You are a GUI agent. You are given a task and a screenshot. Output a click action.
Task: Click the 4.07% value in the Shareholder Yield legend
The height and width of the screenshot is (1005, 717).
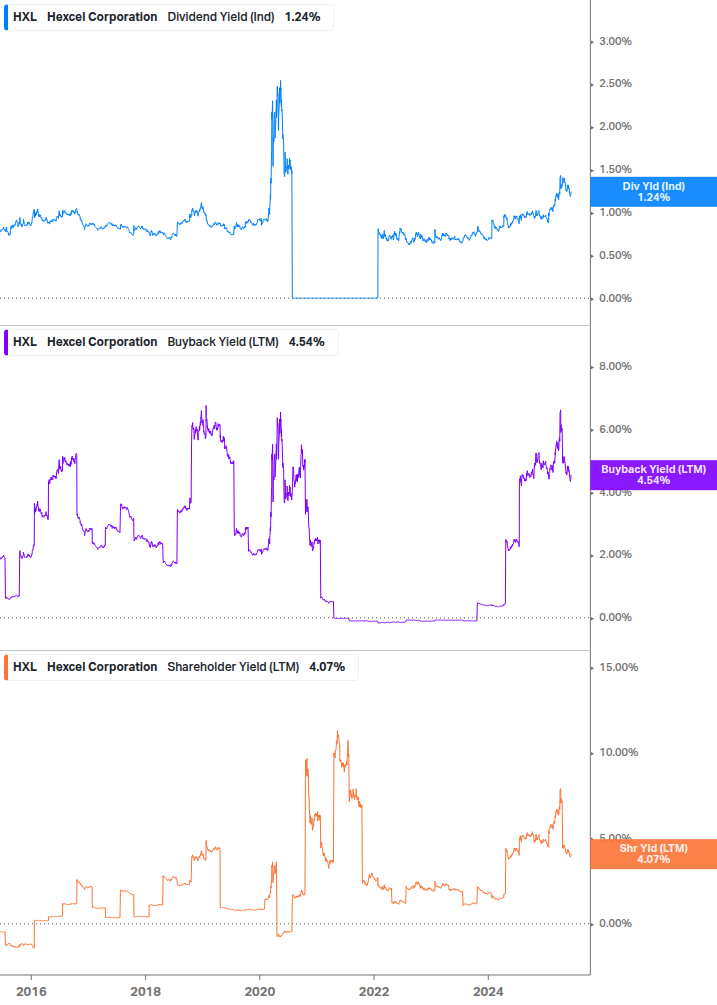[x=327, y=667]
